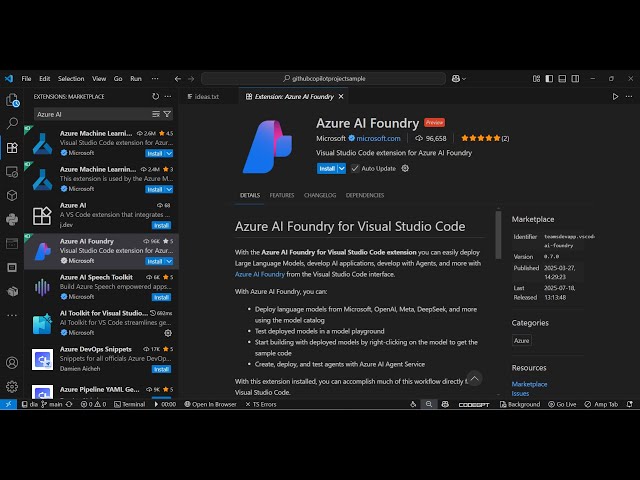
Task: Toggle the bottom panel
Action: coord(562,78)
